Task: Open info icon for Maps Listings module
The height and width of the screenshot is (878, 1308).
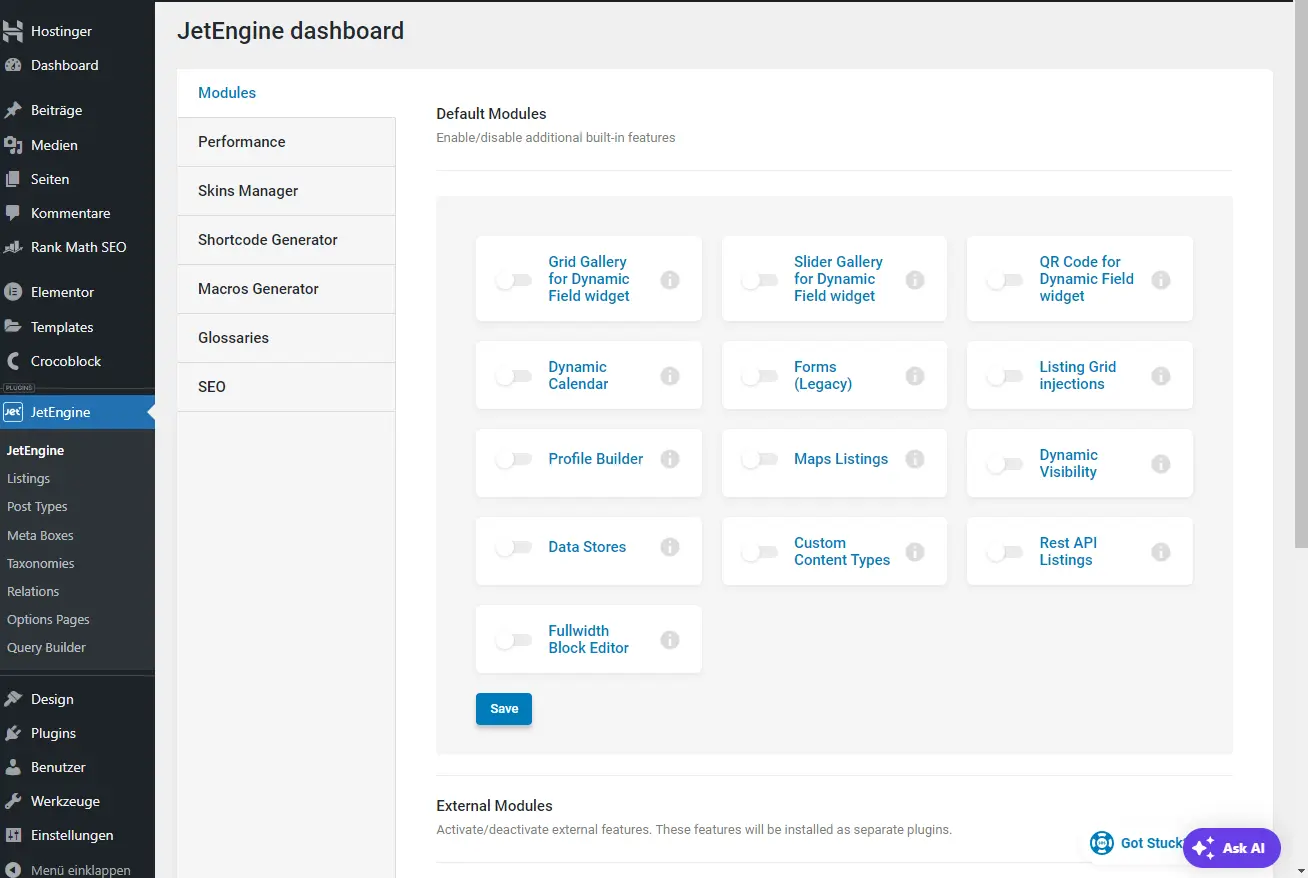Action: coord(915,459)
